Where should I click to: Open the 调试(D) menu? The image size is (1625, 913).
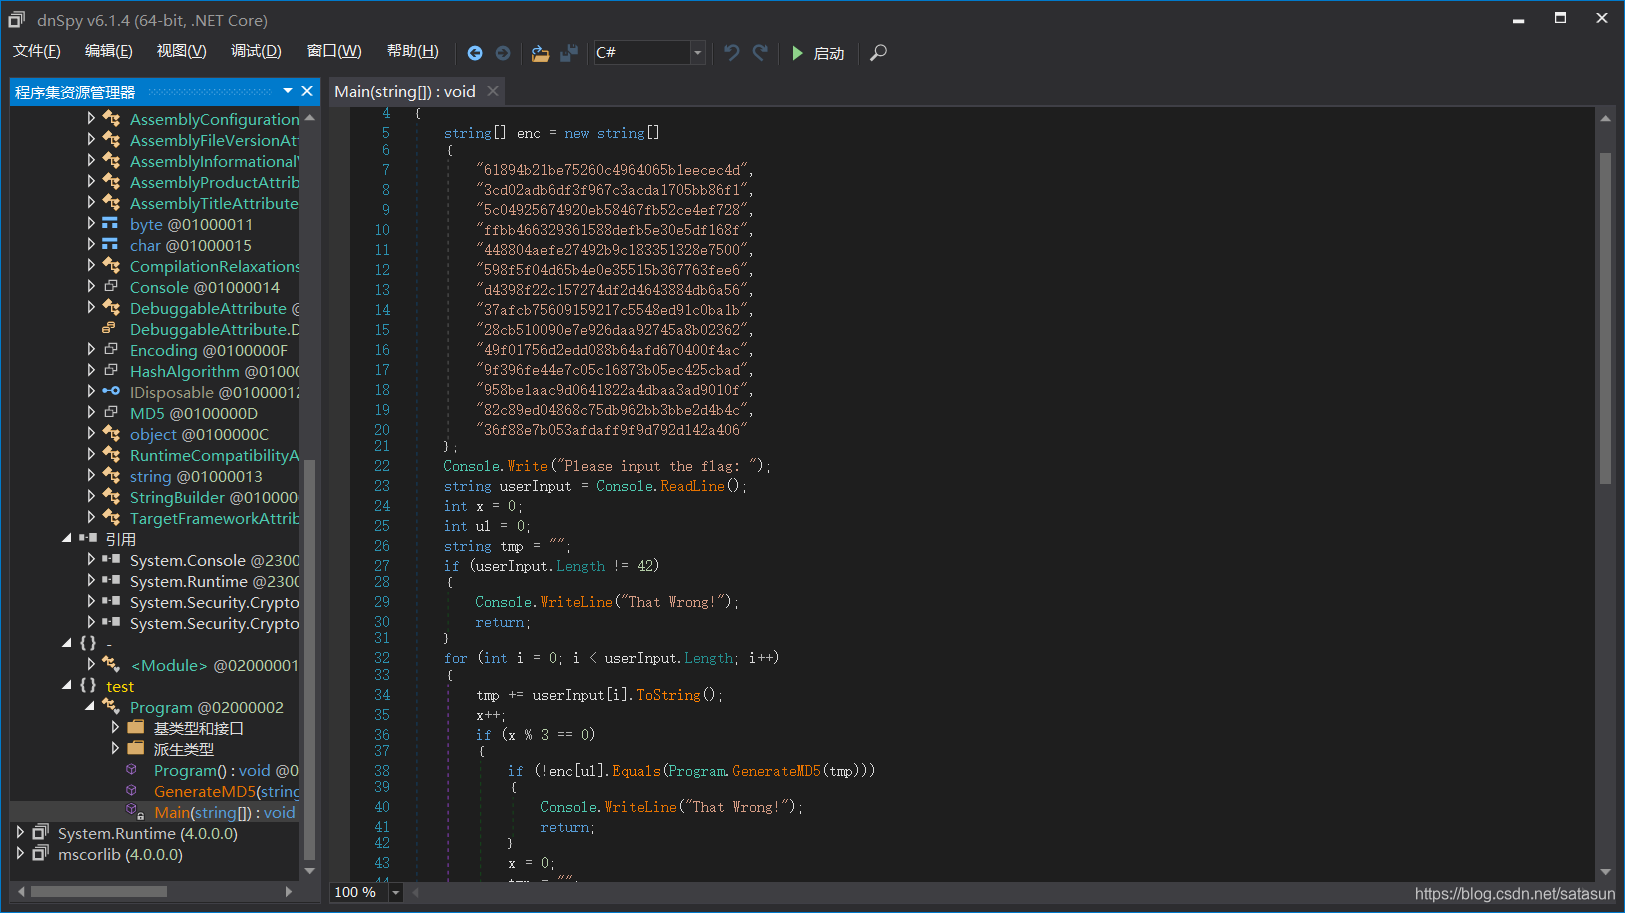coord(256,51)
